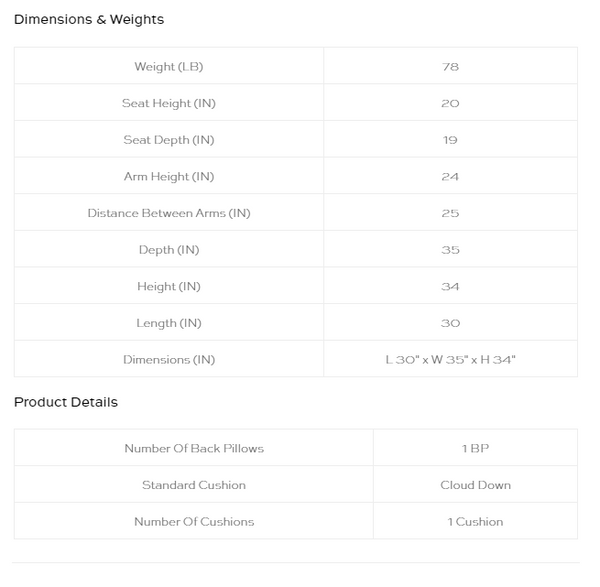Click the 1 BP value cell
The width and height of the screenshot is (600, 587).
click(x=476, y=448)
